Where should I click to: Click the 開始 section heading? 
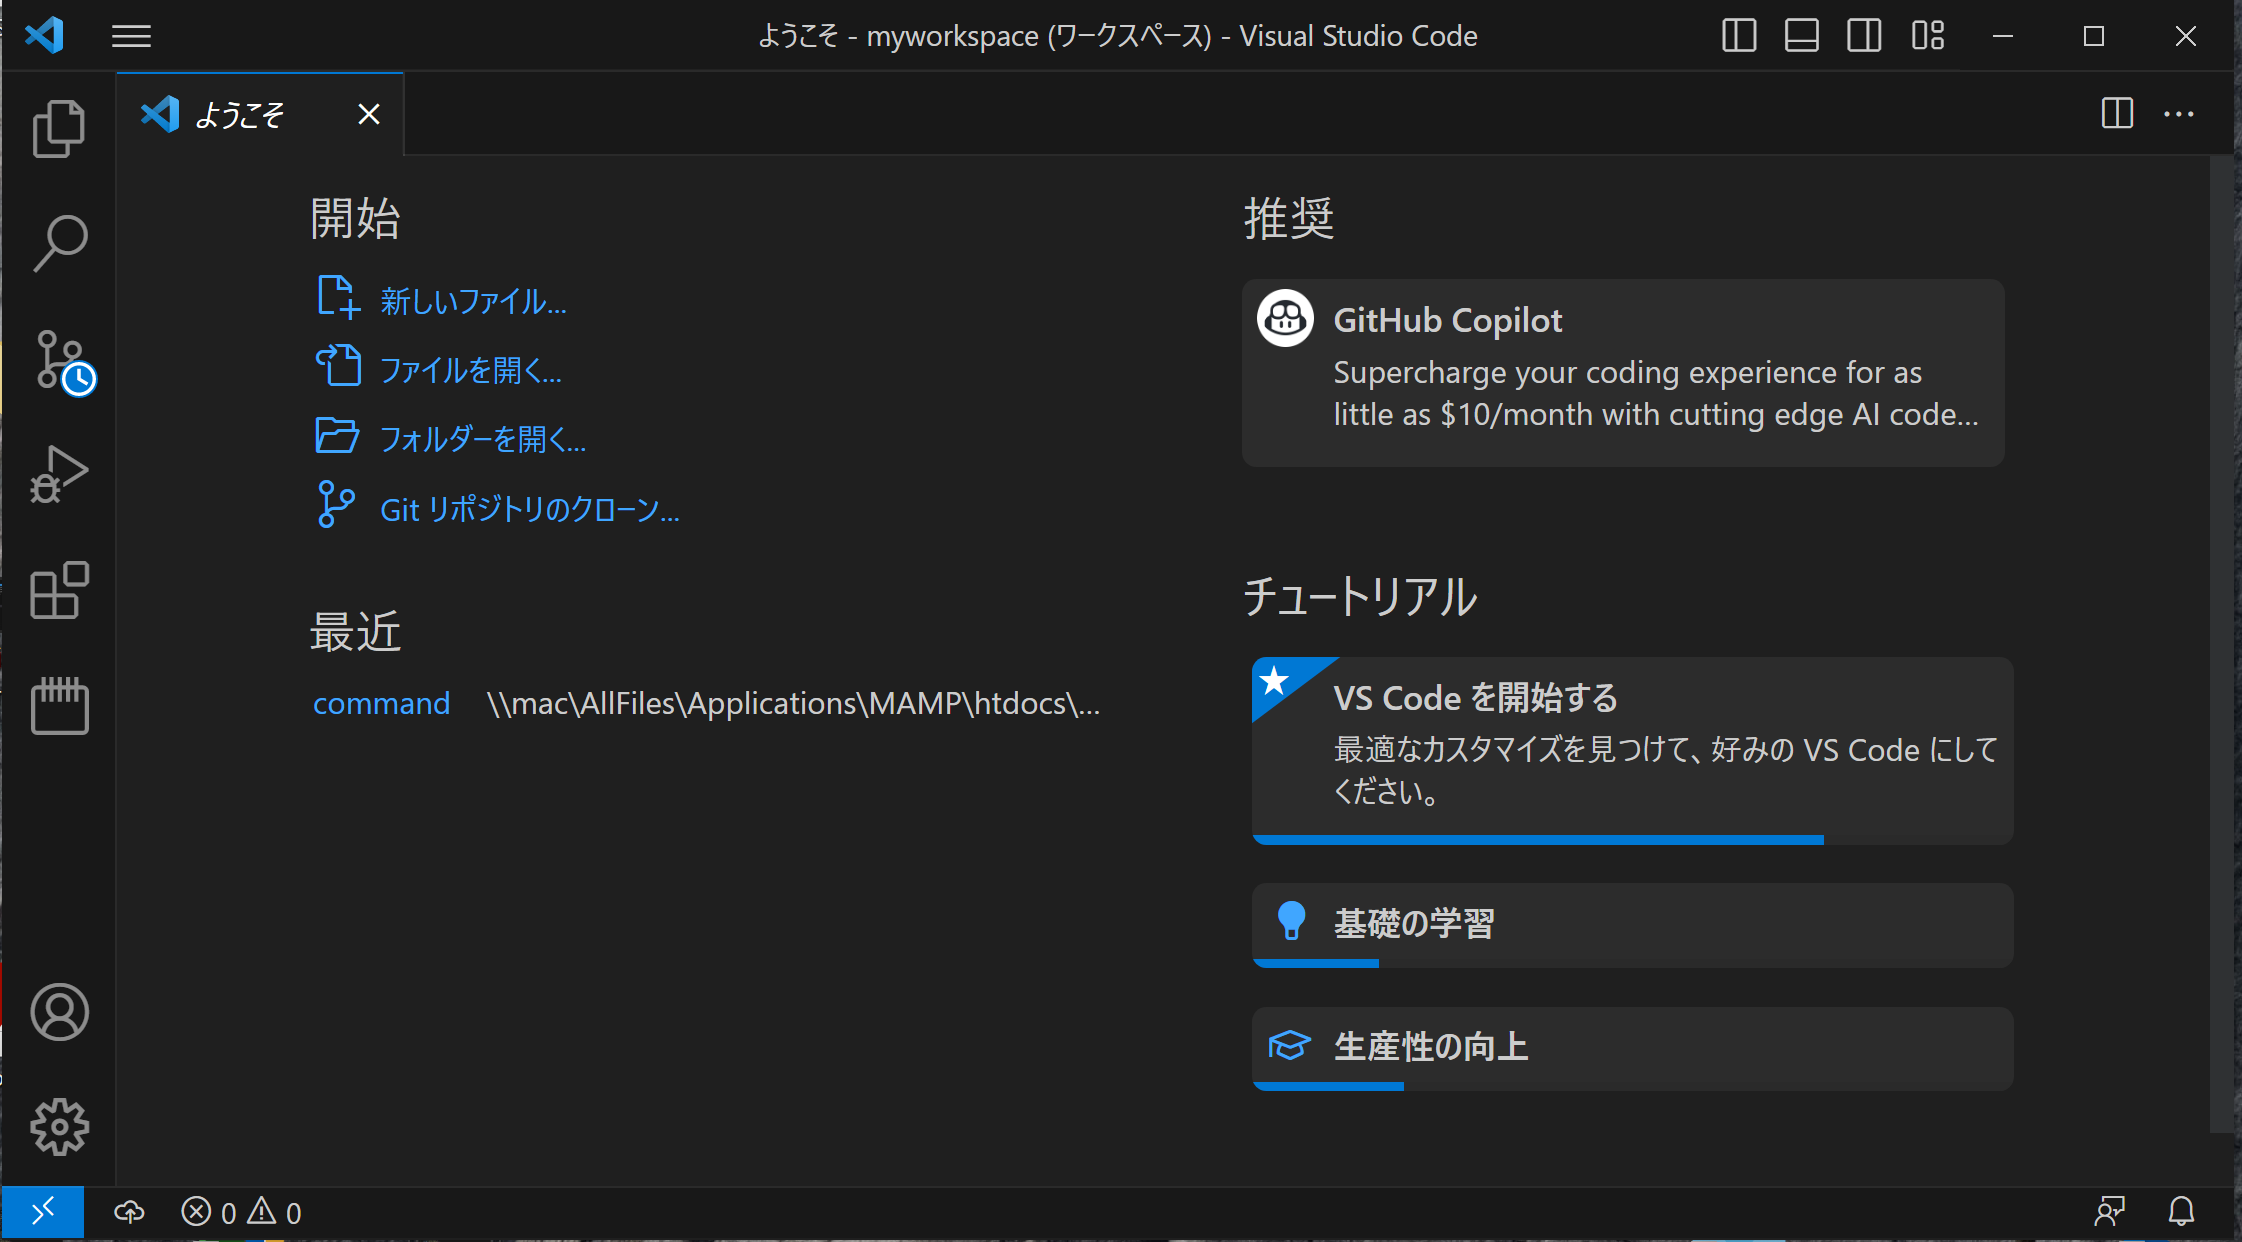click(355, 218)
